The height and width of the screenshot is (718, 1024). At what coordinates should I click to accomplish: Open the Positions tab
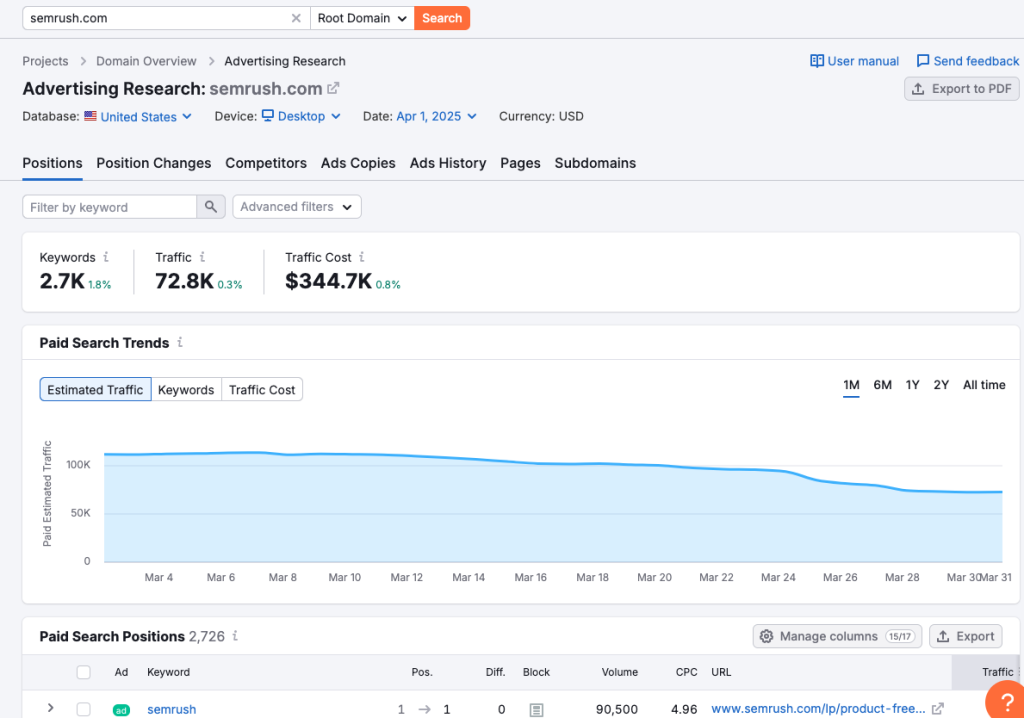point(52,163)
